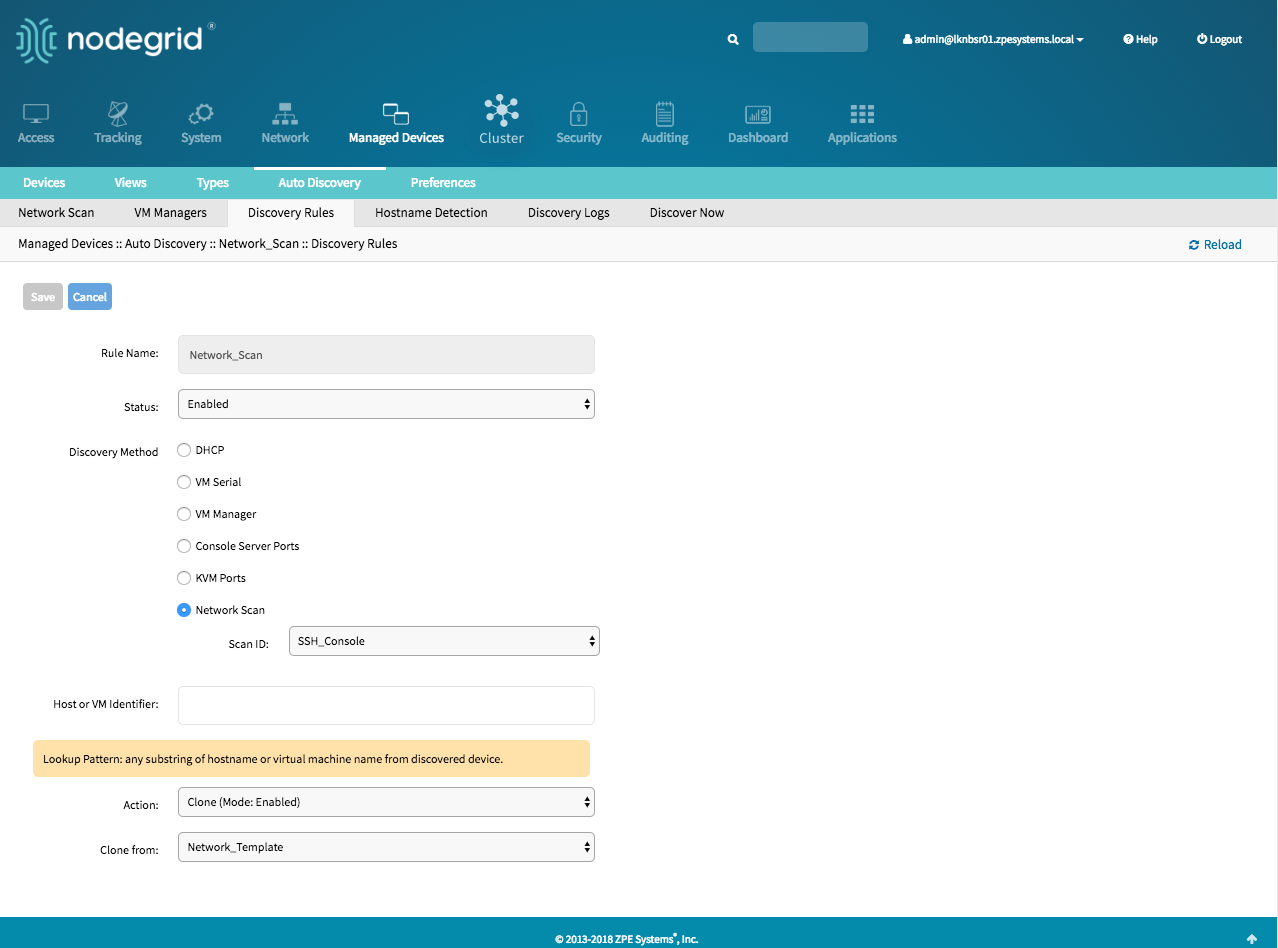The width and height of the screenshot is (1278, 948).
Task: Click the top search input box
Action: [x=810, y=37]
